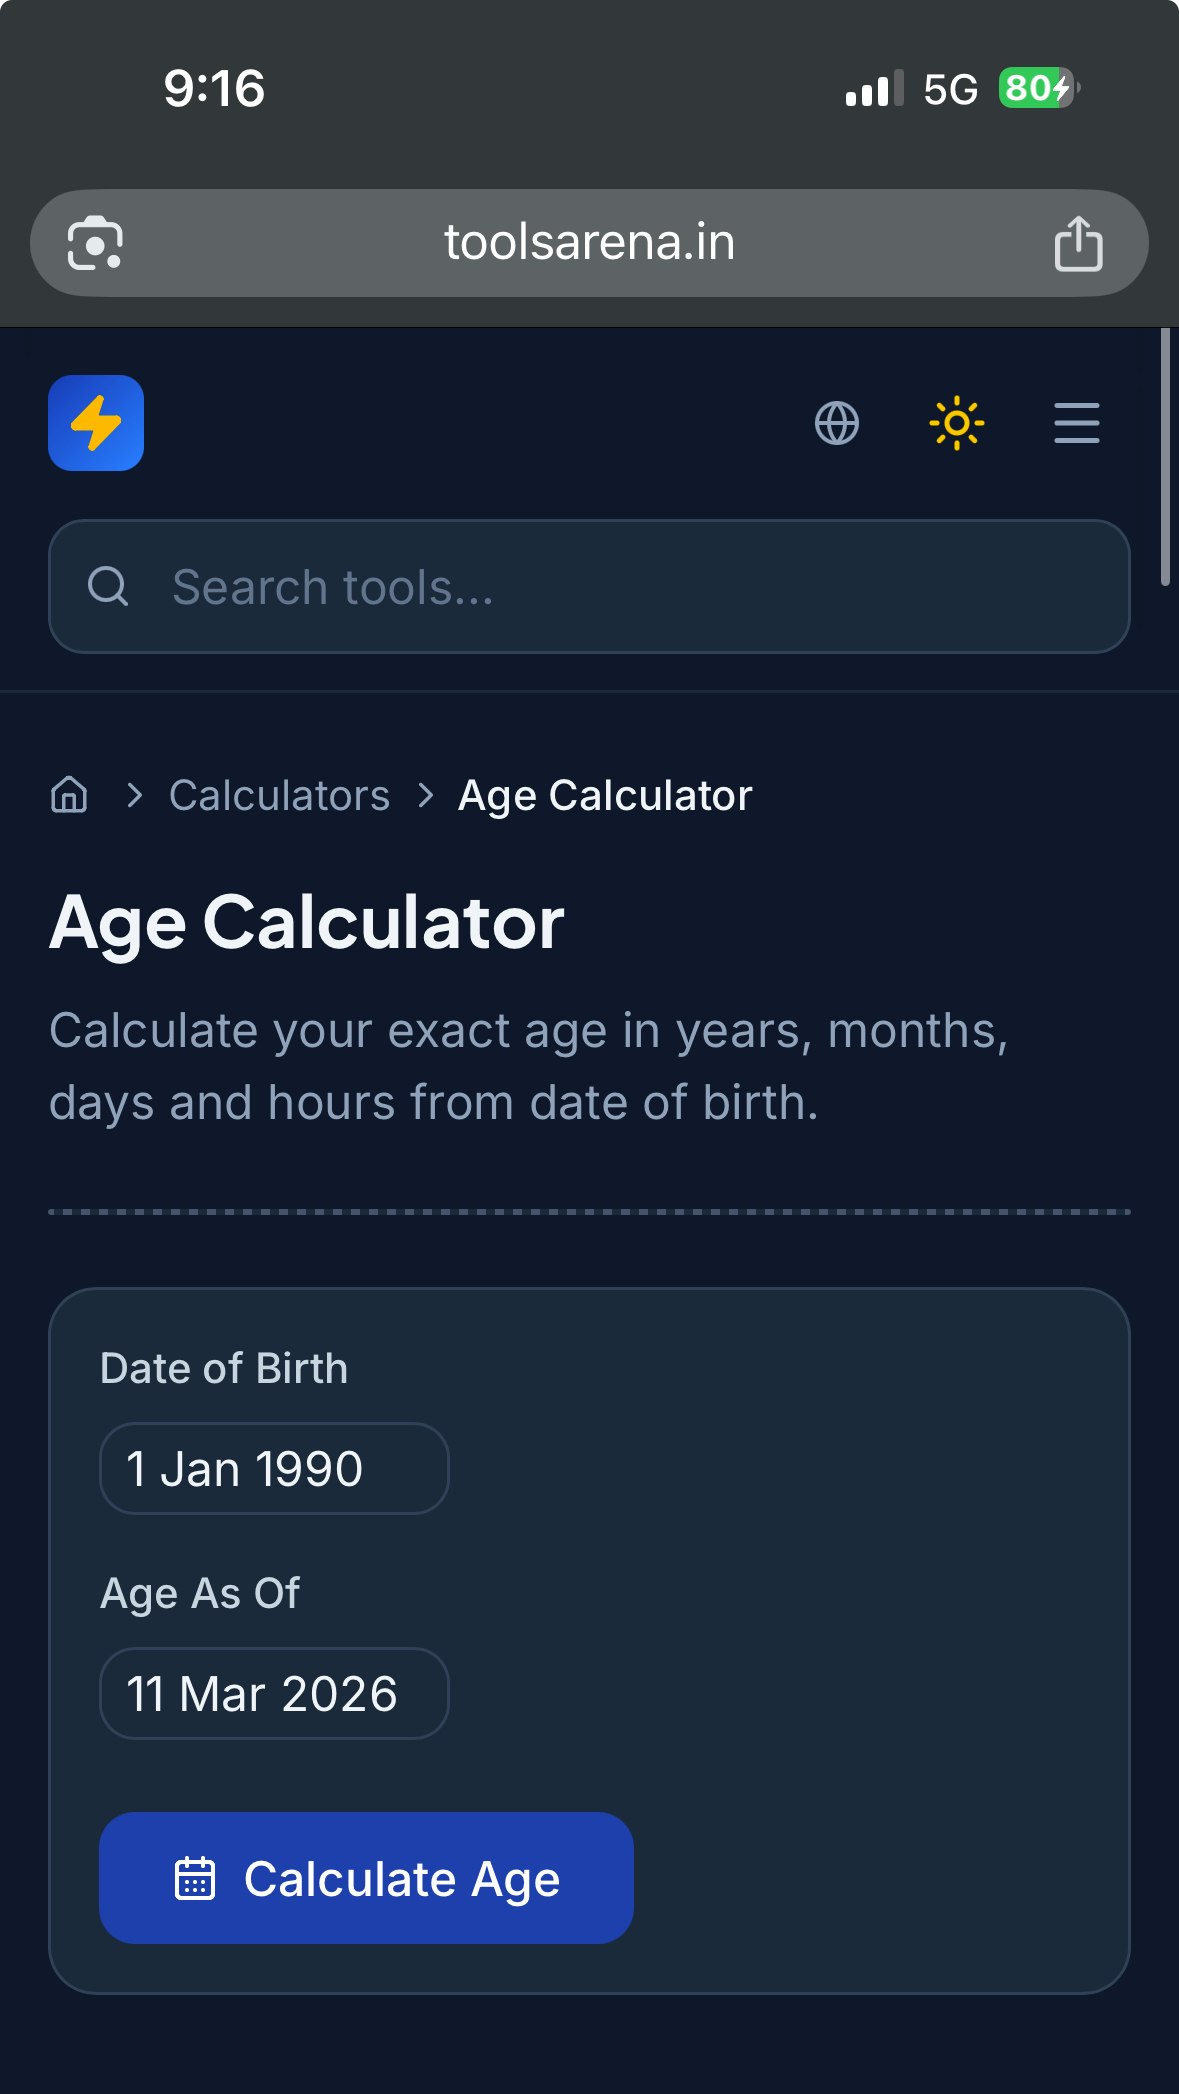
Task: Click the chevron after the home breadcrumb
Action: [135, 796]
